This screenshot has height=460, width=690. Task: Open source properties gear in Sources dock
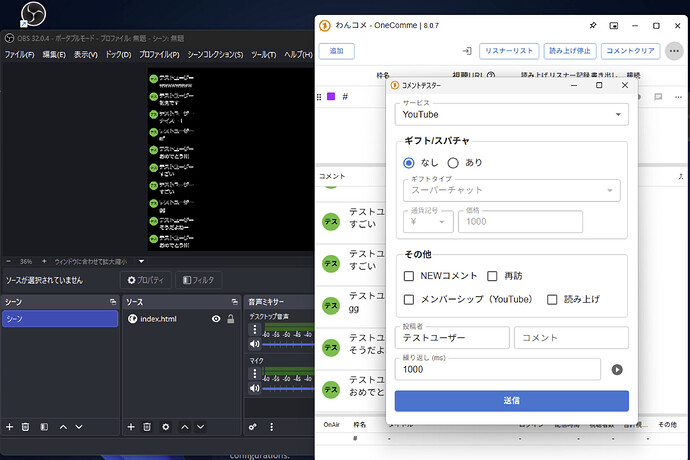(x=166, y=427)
